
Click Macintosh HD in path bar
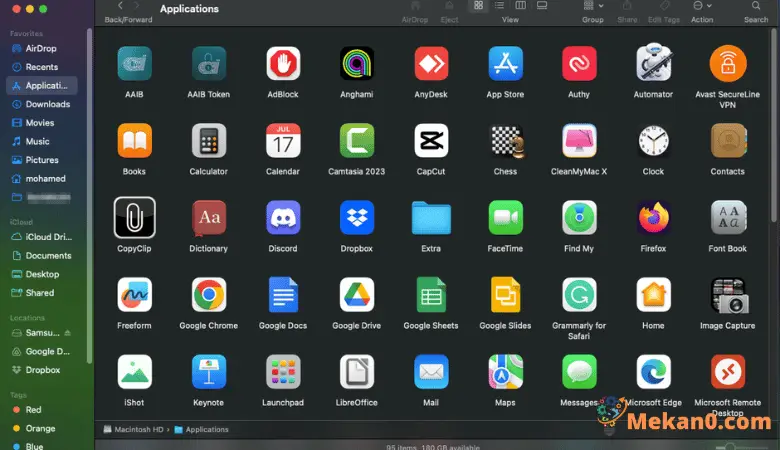pyautogui.click(x=133, y=429)
